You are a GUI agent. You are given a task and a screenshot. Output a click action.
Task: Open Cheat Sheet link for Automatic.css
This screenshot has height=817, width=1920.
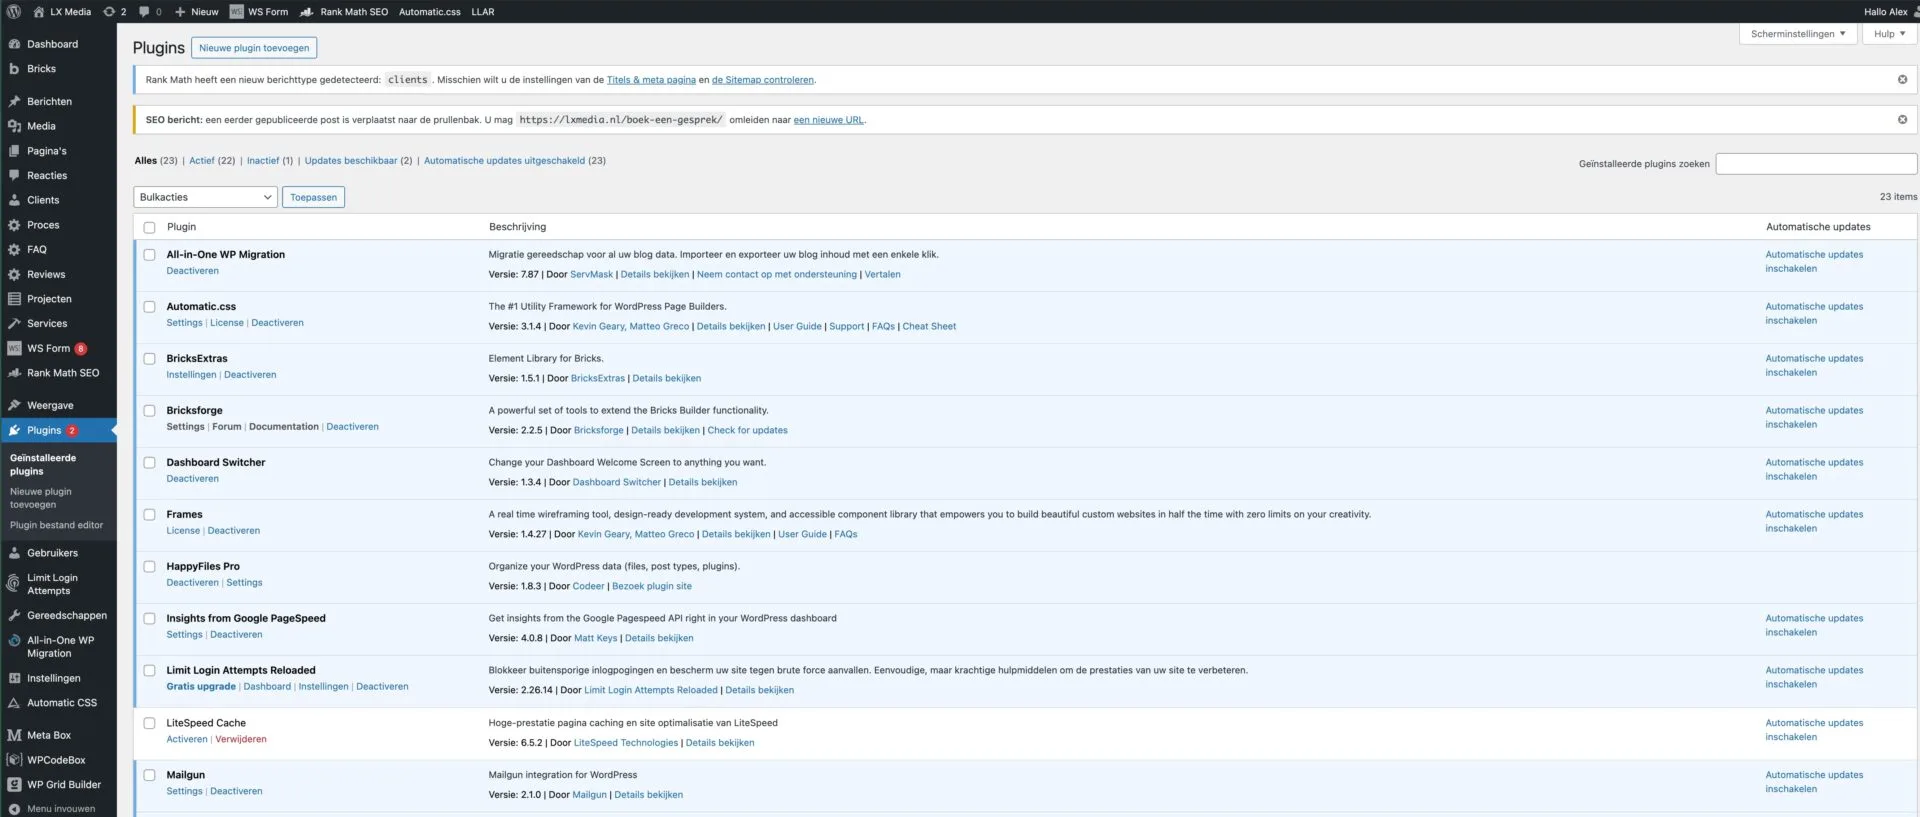click(x=929, y=327)
